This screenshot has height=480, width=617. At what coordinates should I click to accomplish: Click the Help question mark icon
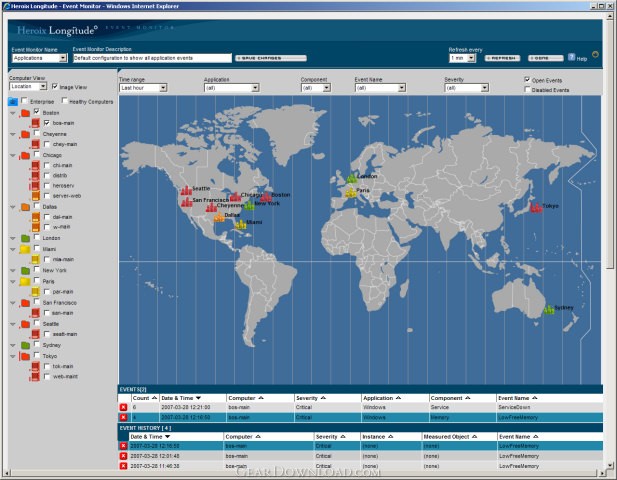[571, 57]
